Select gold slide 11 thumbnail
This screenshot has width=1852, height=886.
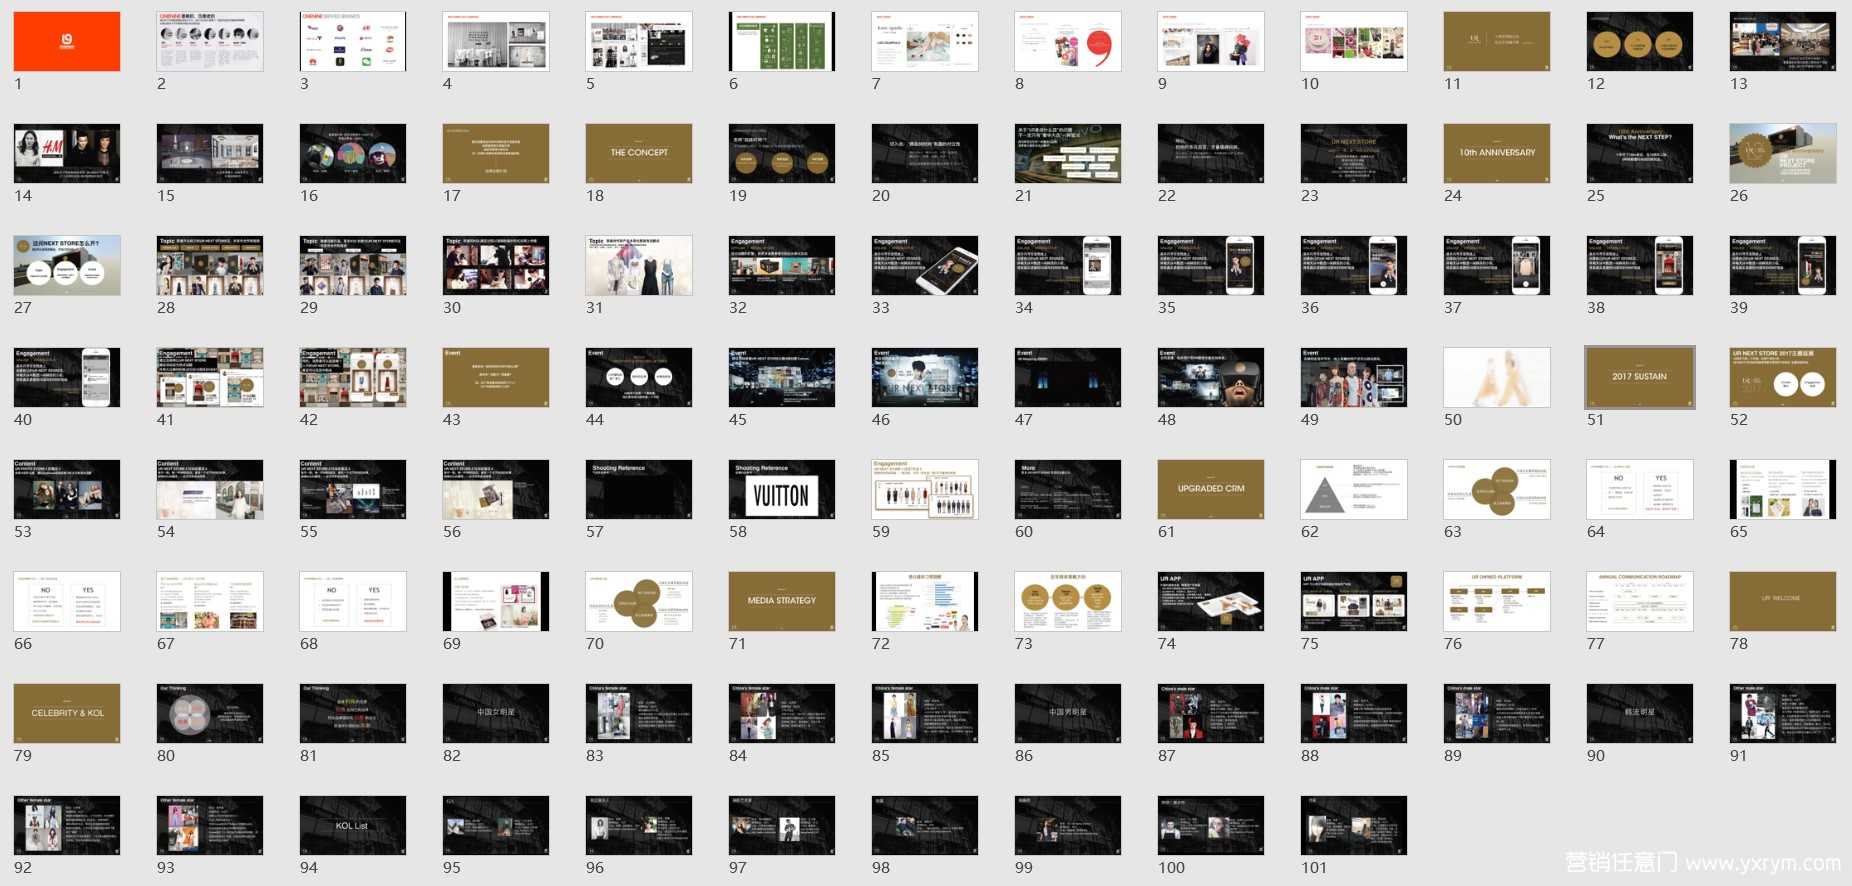(1497, 41)
